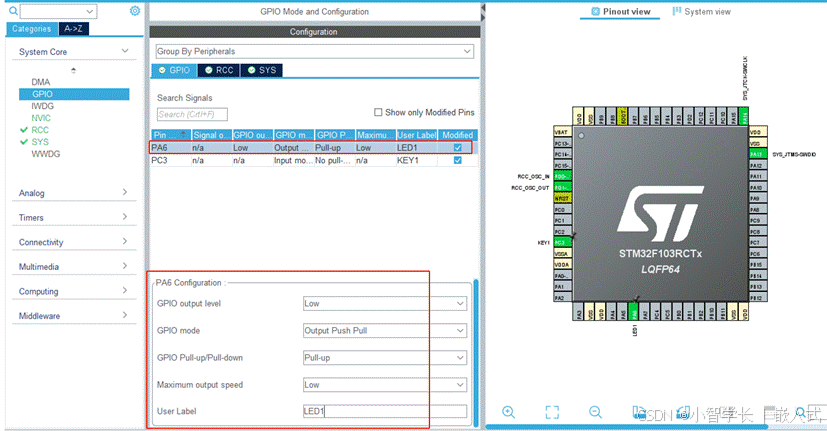Open the GPIO Pull-up/Pull-down dropdown
The width and height of the screenshot is (827, 431).
384,358
